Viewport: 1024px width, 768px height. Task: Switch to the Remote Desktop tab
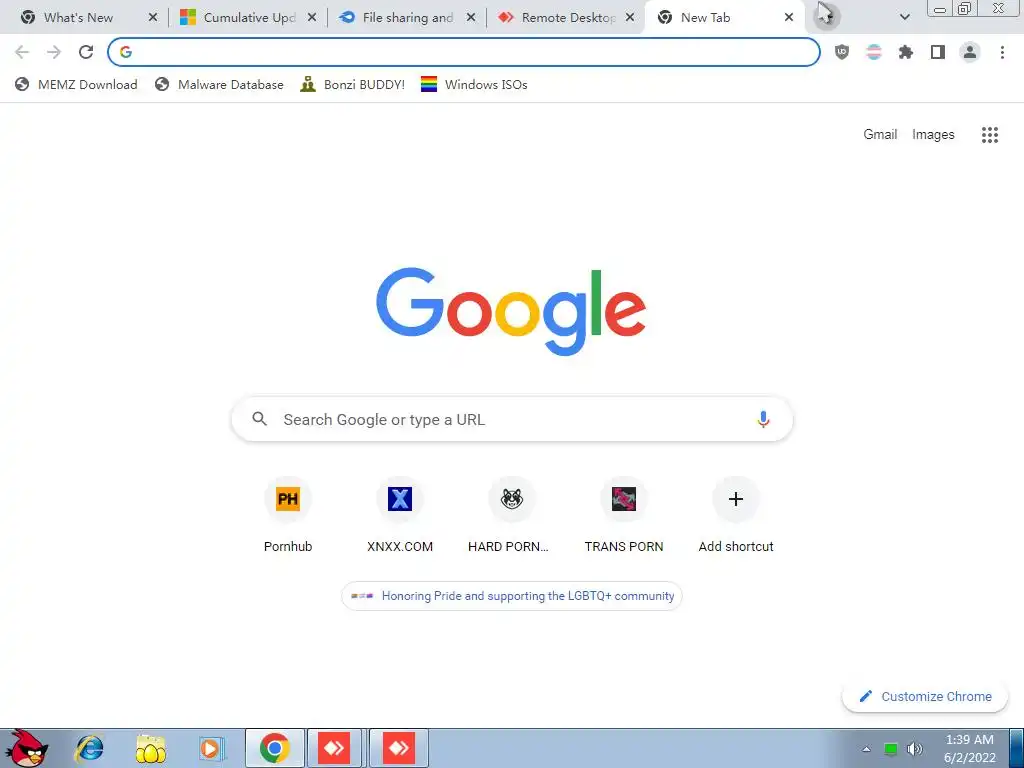tap(566, 18)
